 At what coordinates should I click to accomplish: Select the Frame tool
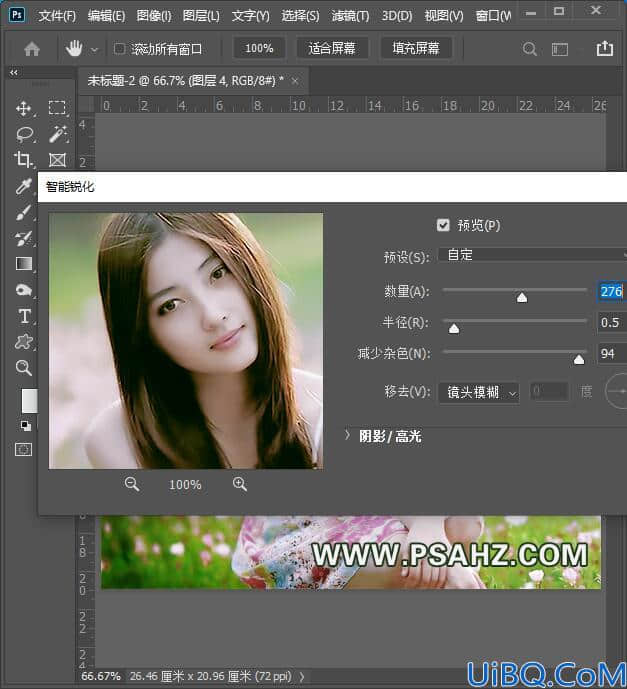point(57,160)
